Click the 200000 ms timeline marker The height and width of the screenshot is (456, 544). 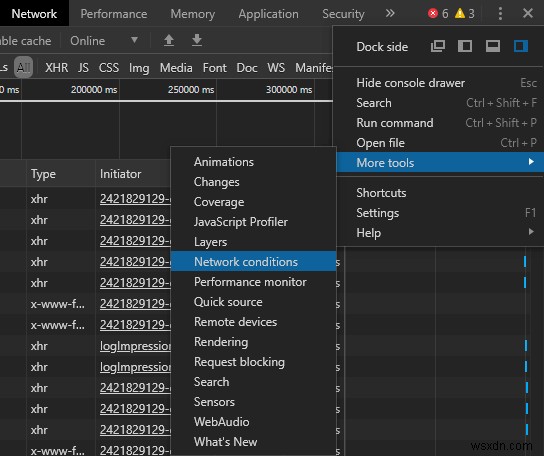coord(94,90)
